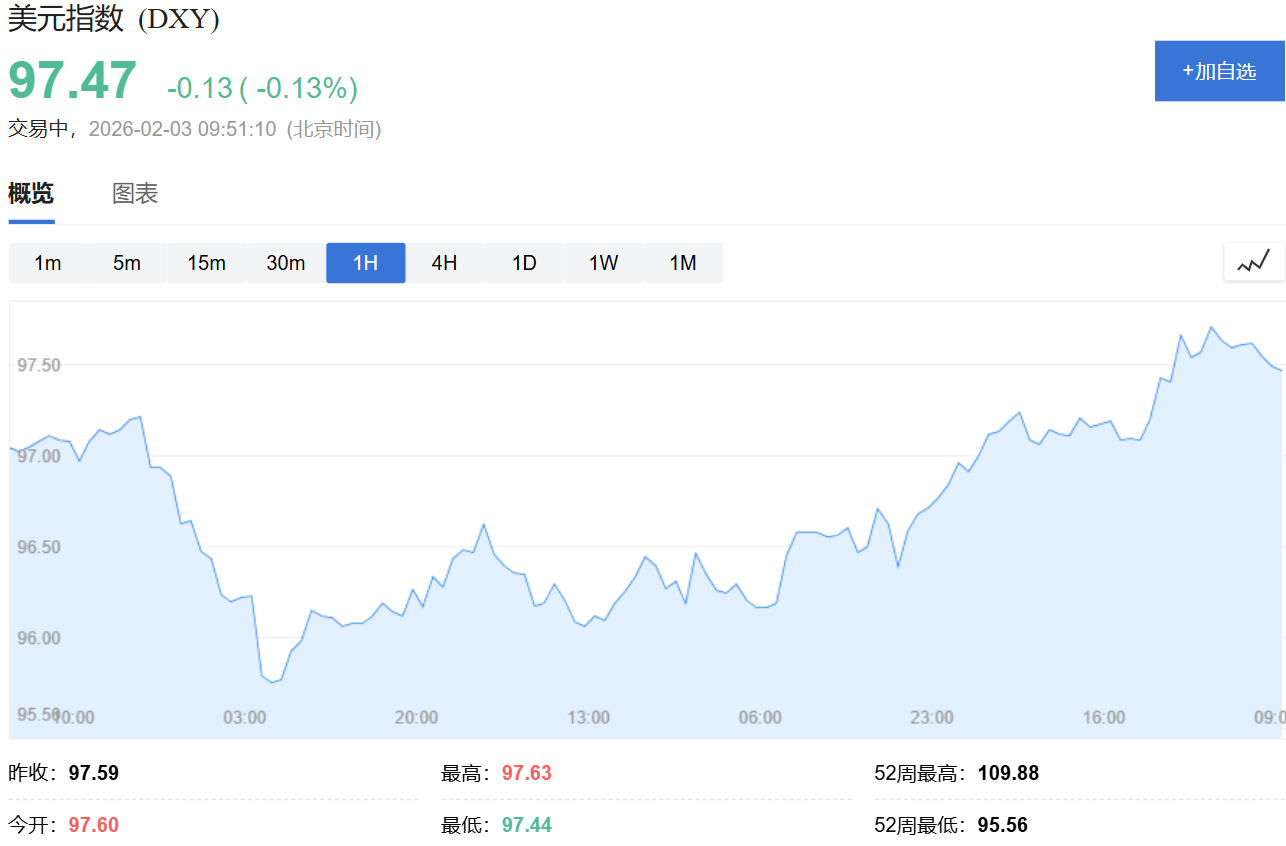
Task: Click the 美元指数 (DXY) title
Action: [114, 19]
